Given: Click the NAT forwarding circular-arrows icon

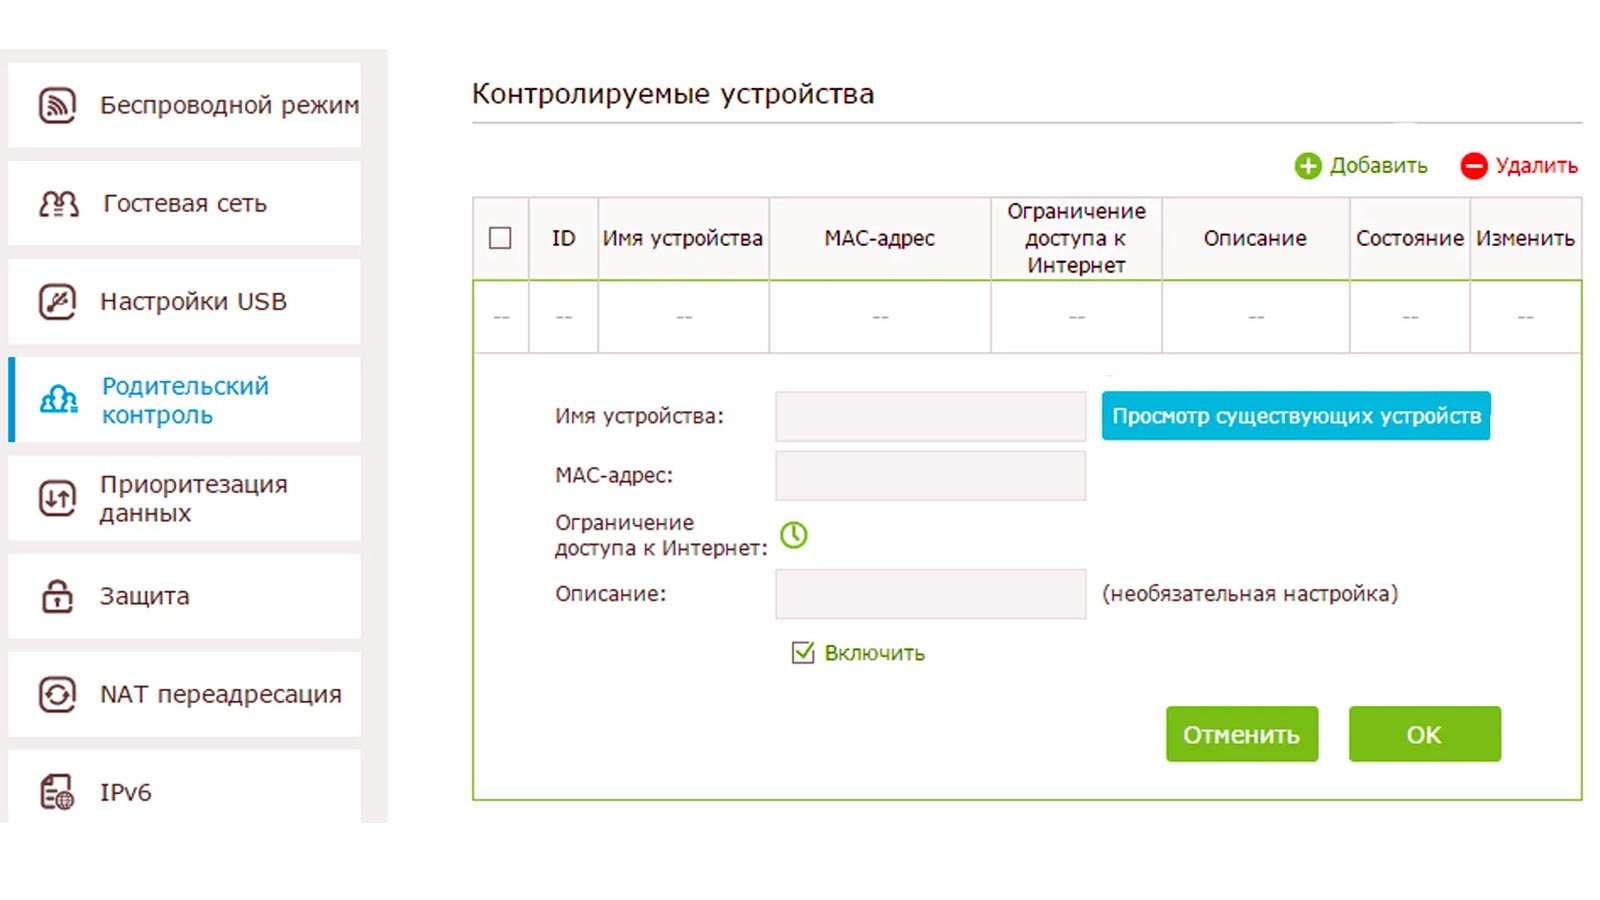Looking at the screenshot, I should click(x=57, y=694).
